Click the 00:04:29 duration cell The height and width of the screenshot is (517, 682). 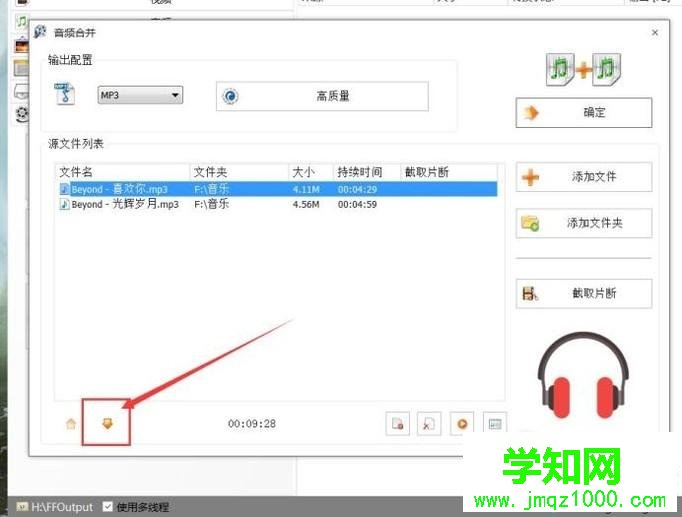[x=358, y=190]
